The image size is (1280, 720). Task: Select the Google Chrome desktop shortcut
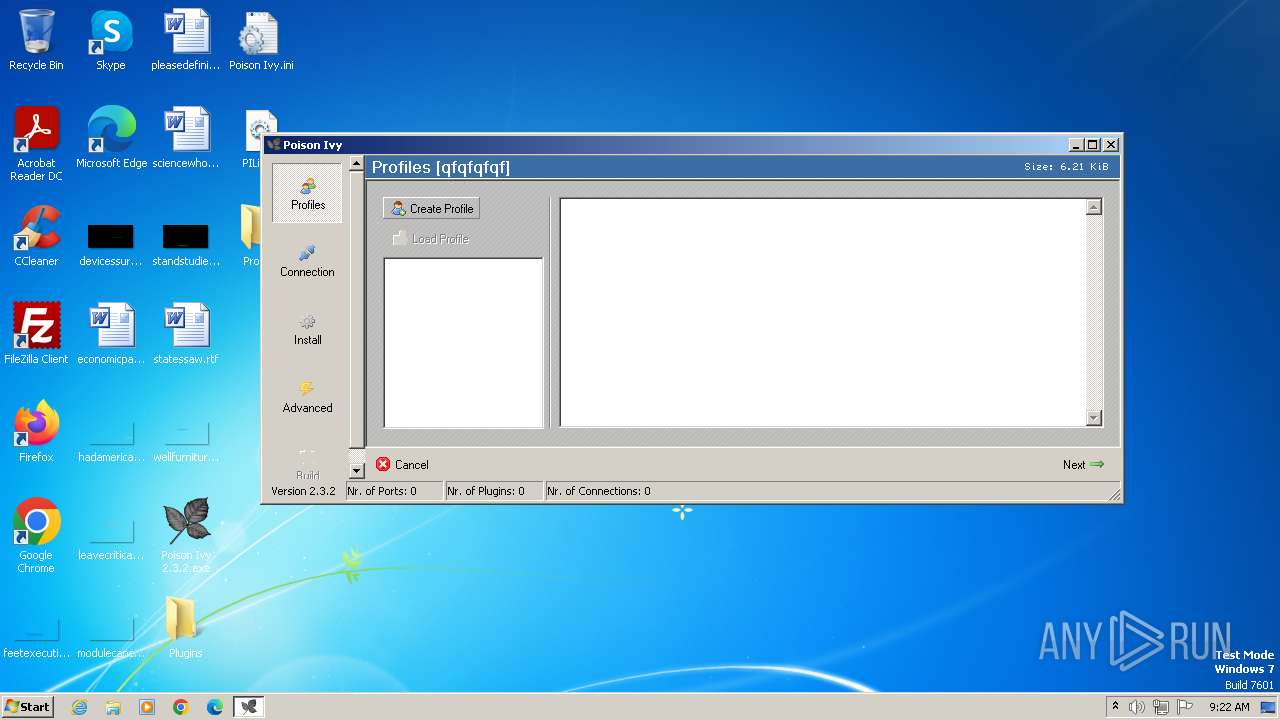pos(36,537)
